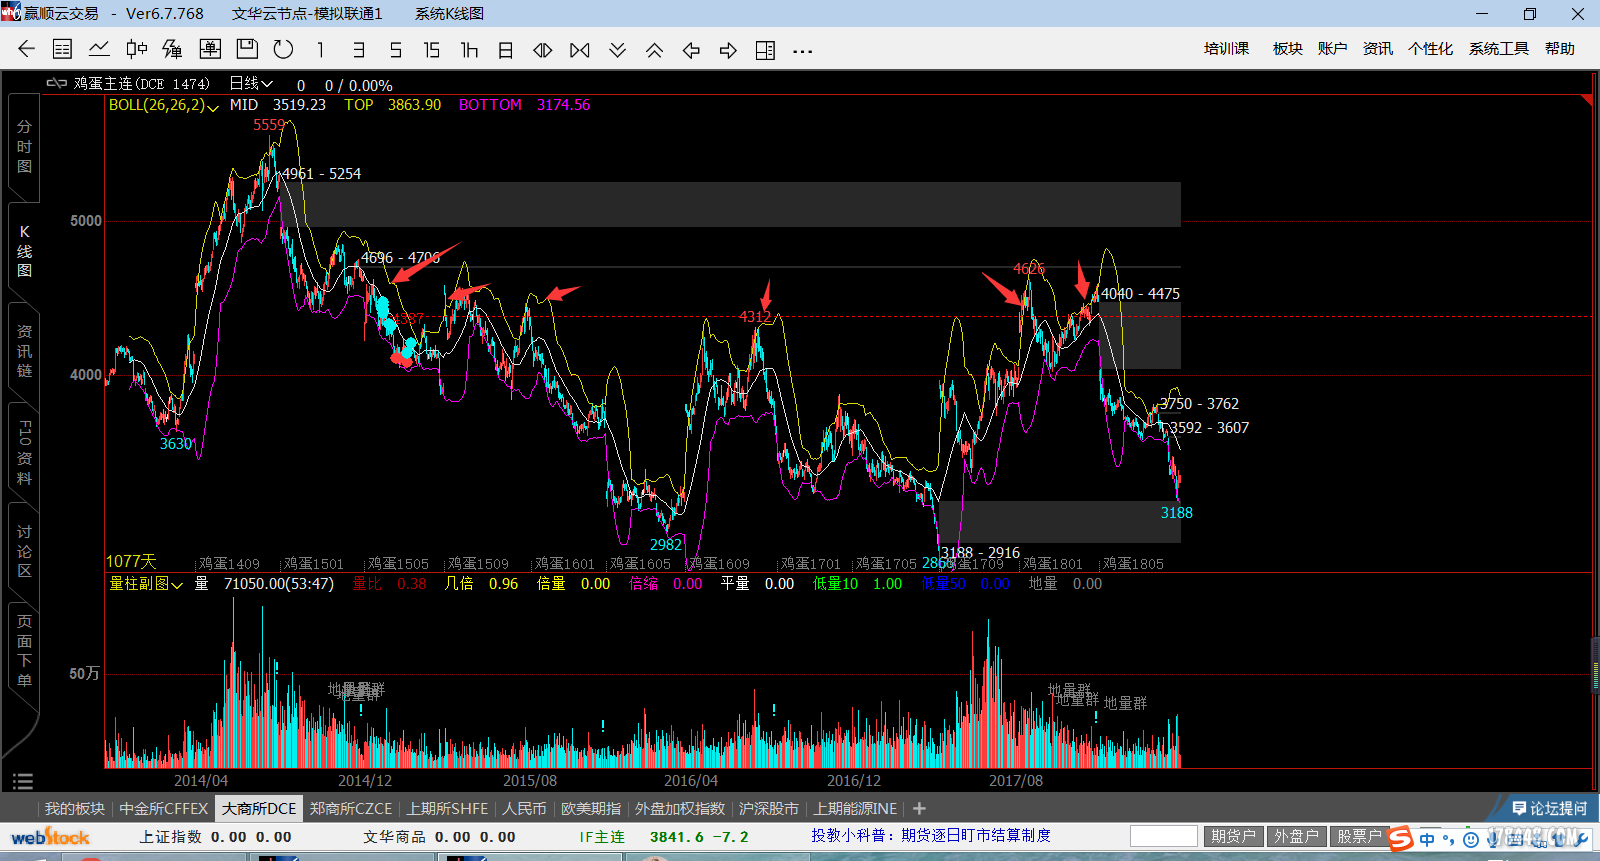
Task: Go back with the left arrow icon
Action: click(x=26, y=49)
